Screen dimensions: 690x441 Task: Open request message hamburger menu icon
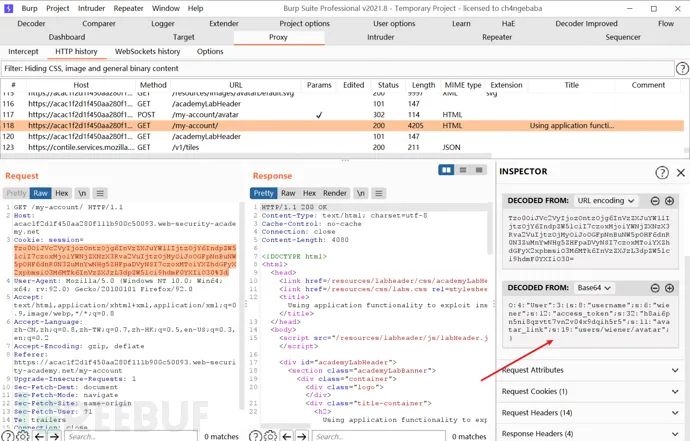pyautogui.click(x=100, y=193)
